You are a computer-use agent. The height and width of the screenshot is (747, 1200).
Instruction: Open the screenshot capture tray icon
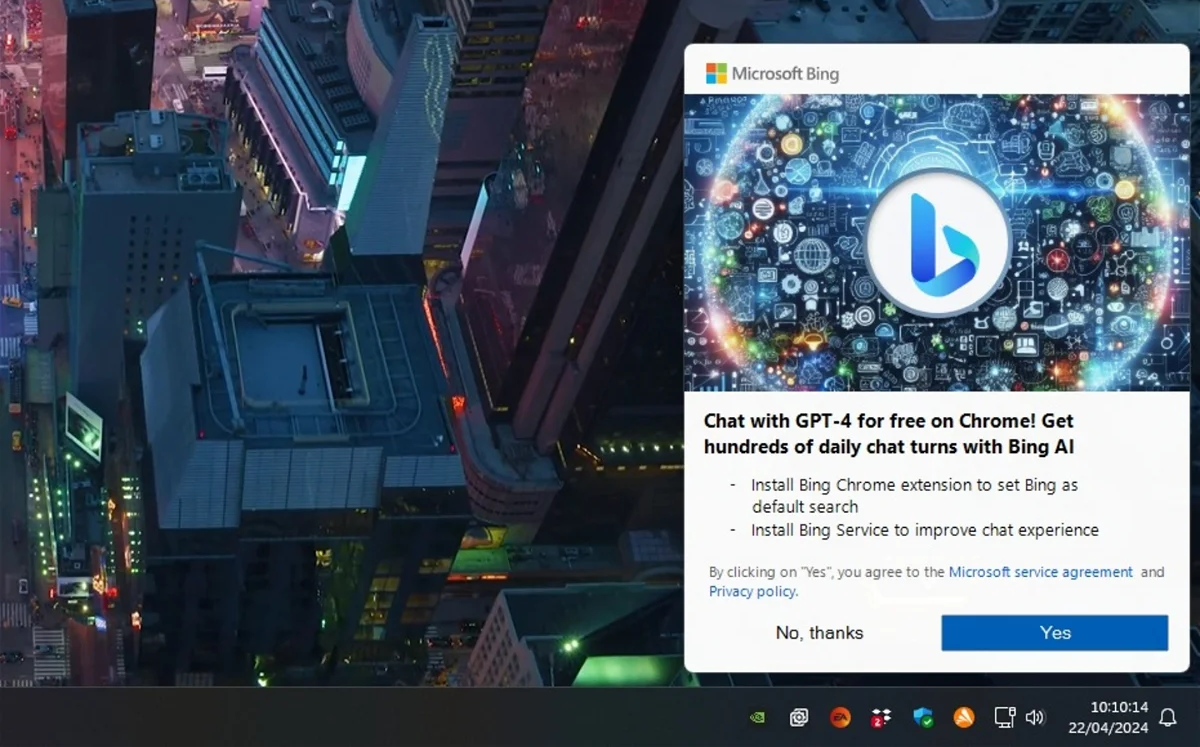pyautogui.click(x=799, y=717)
